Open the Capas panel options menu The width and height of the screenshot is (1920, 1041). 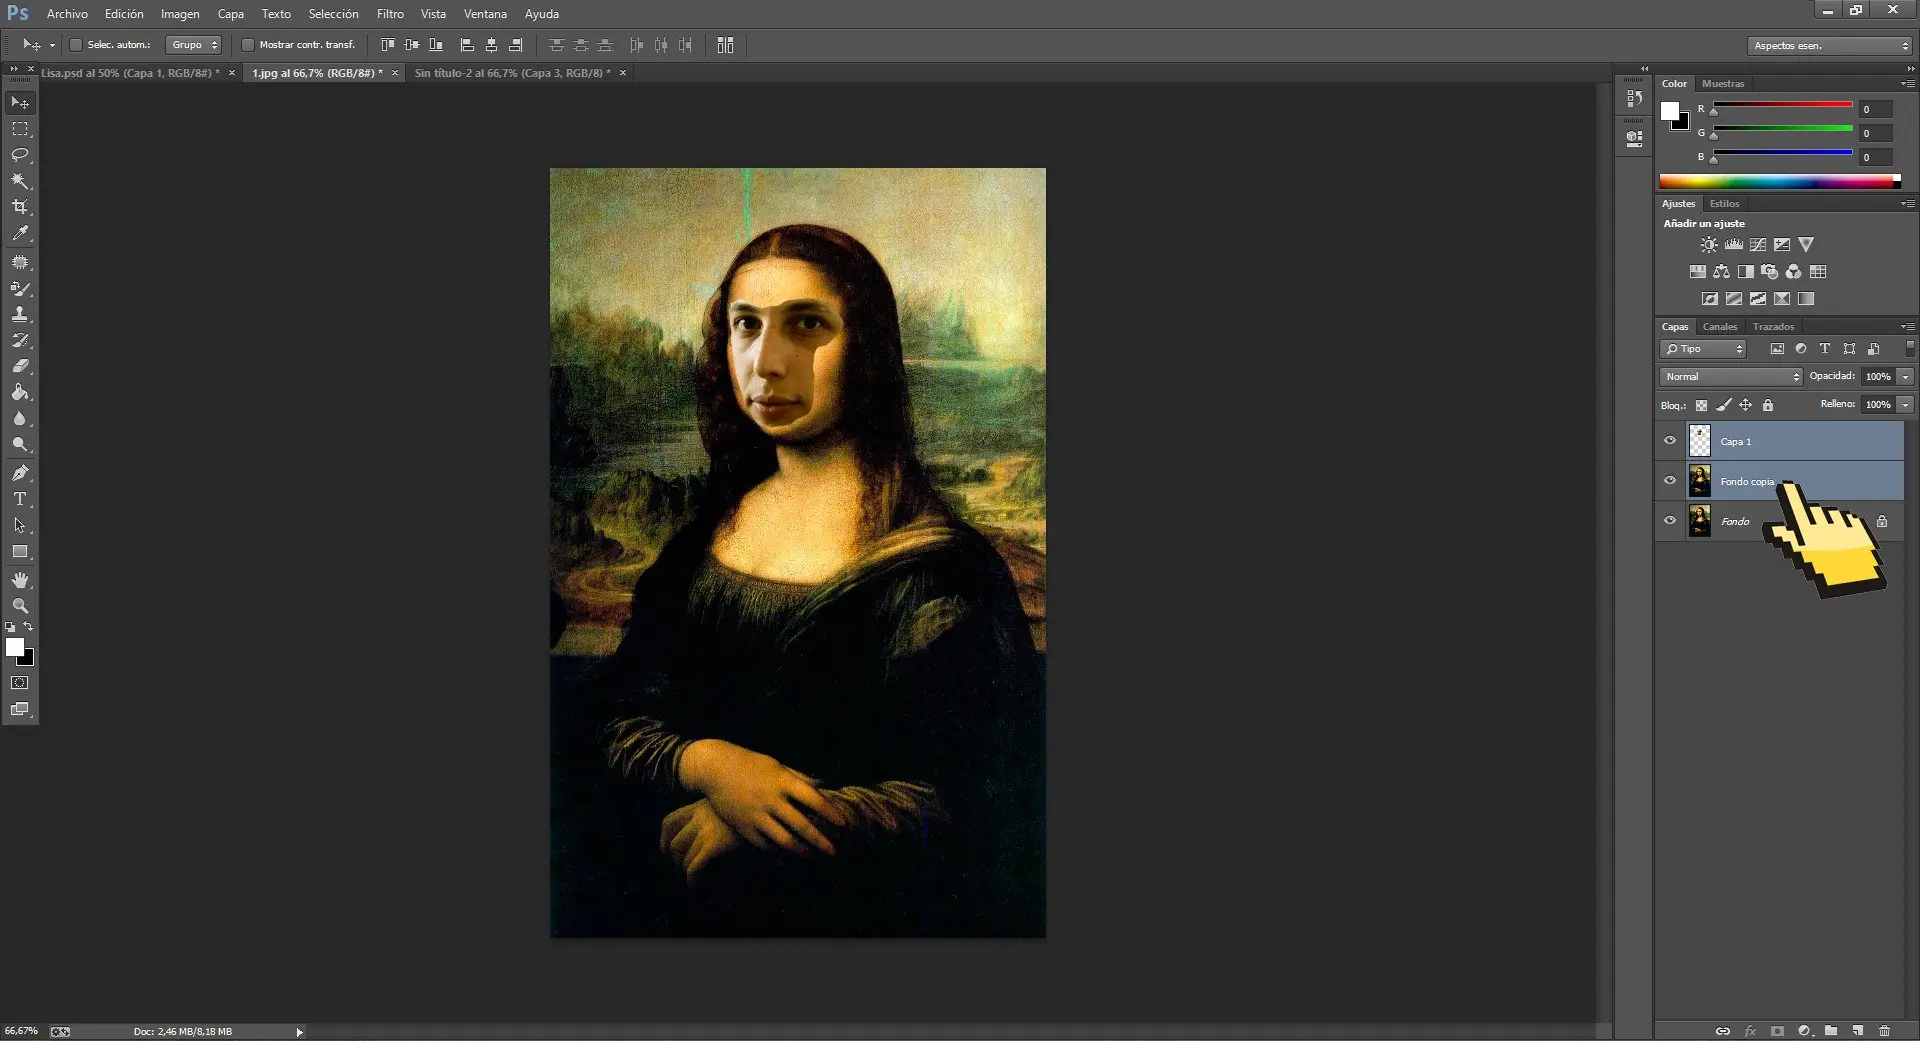(x=1908, y=327)
